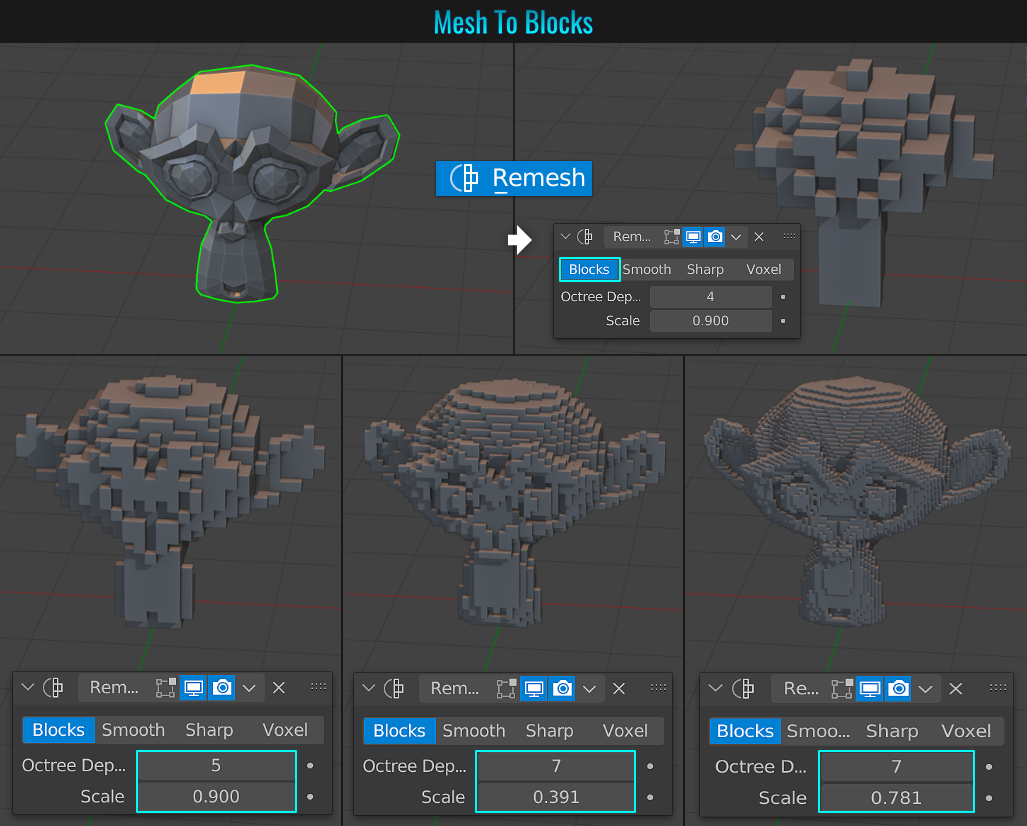1027x826 pixels.
Task: Toggle render camera in Scale 0.781 panel
Action: [898, 688]
